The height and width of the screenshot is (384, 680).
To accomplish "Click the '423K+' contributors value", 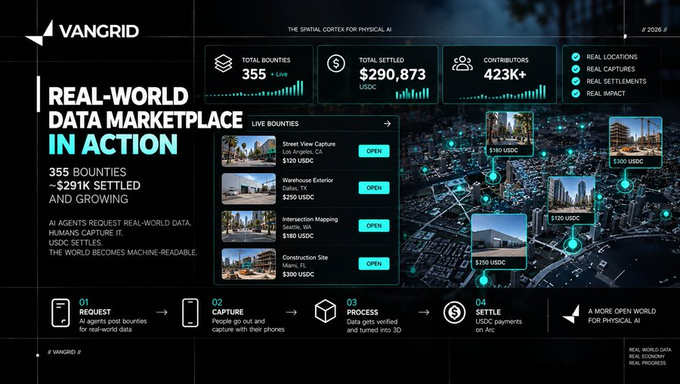I will click(505, 74).
